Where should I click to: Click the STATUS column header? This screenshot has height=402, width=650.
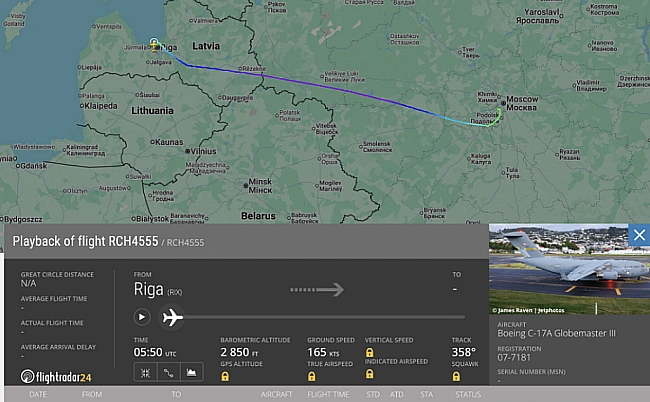pyautogui.click(x=468, y=395)
